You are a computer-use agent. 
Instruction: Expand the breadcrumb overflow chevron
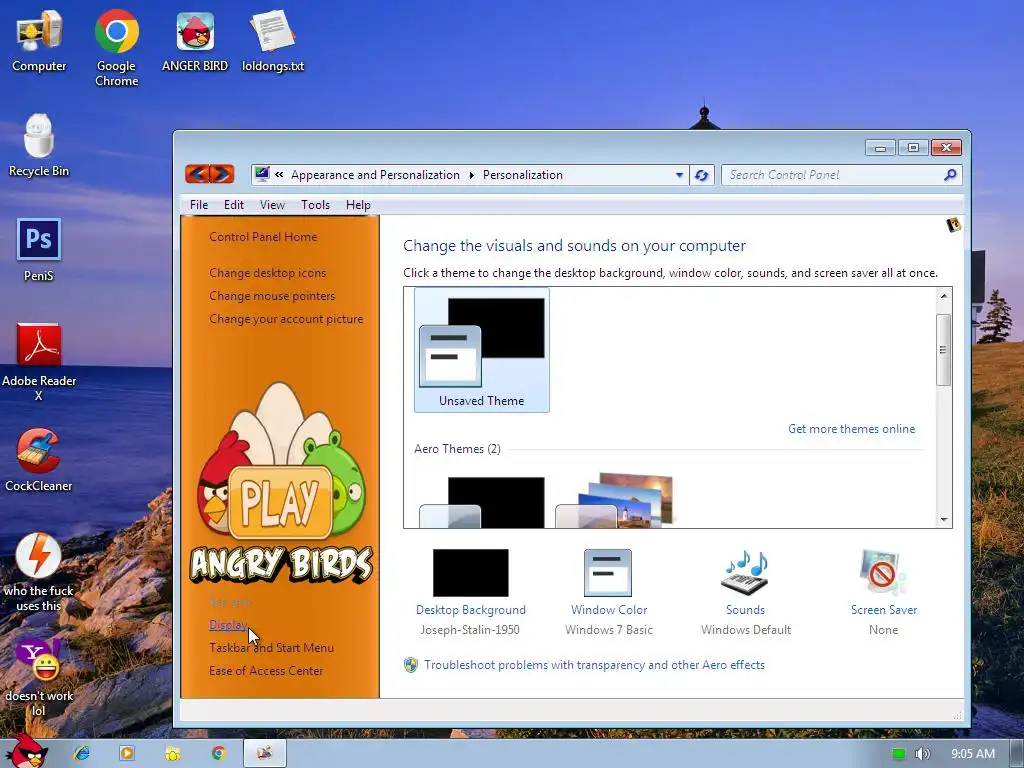coord(280,174)
